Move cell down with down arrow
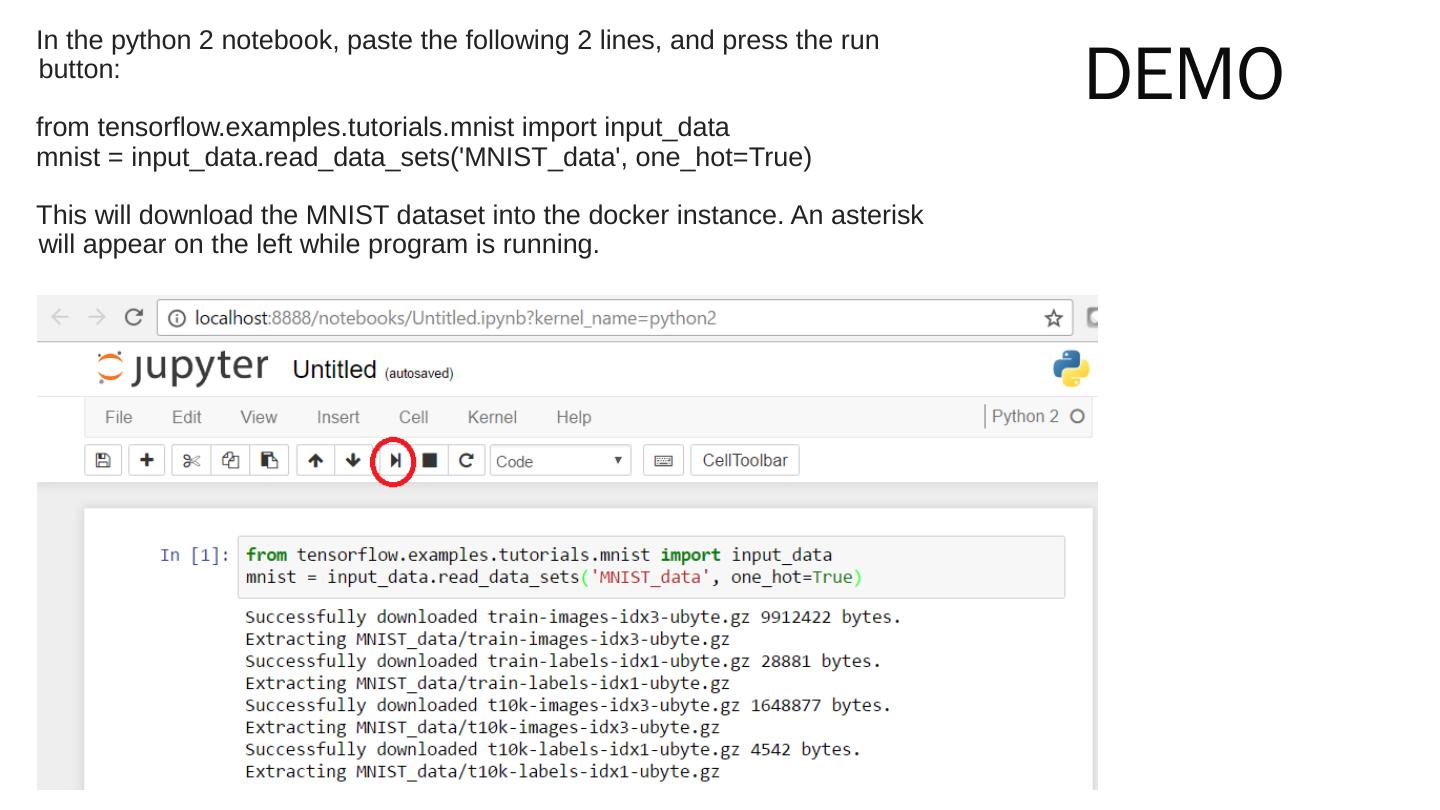This screenshot has height=810, width=1440. click(x=353, y=461)
